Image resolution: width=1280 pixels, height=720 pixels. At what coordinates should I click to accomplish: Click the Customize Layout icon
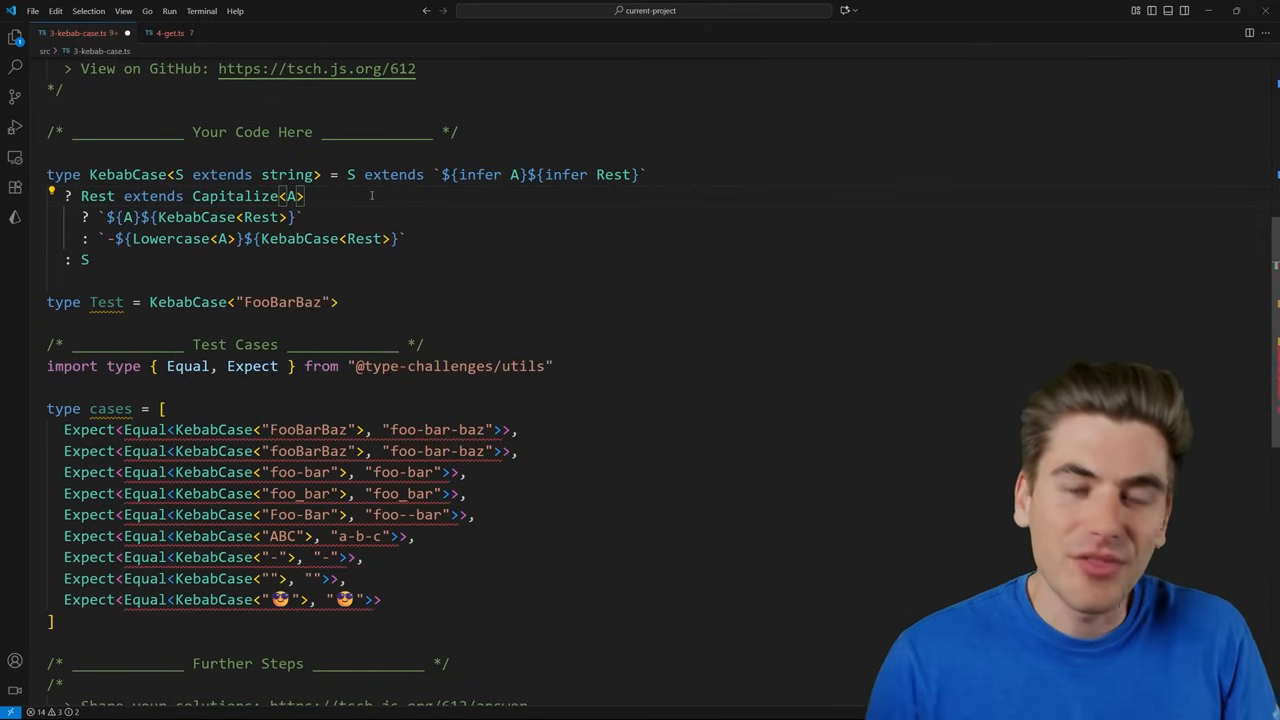click(x=1136, y=11)
